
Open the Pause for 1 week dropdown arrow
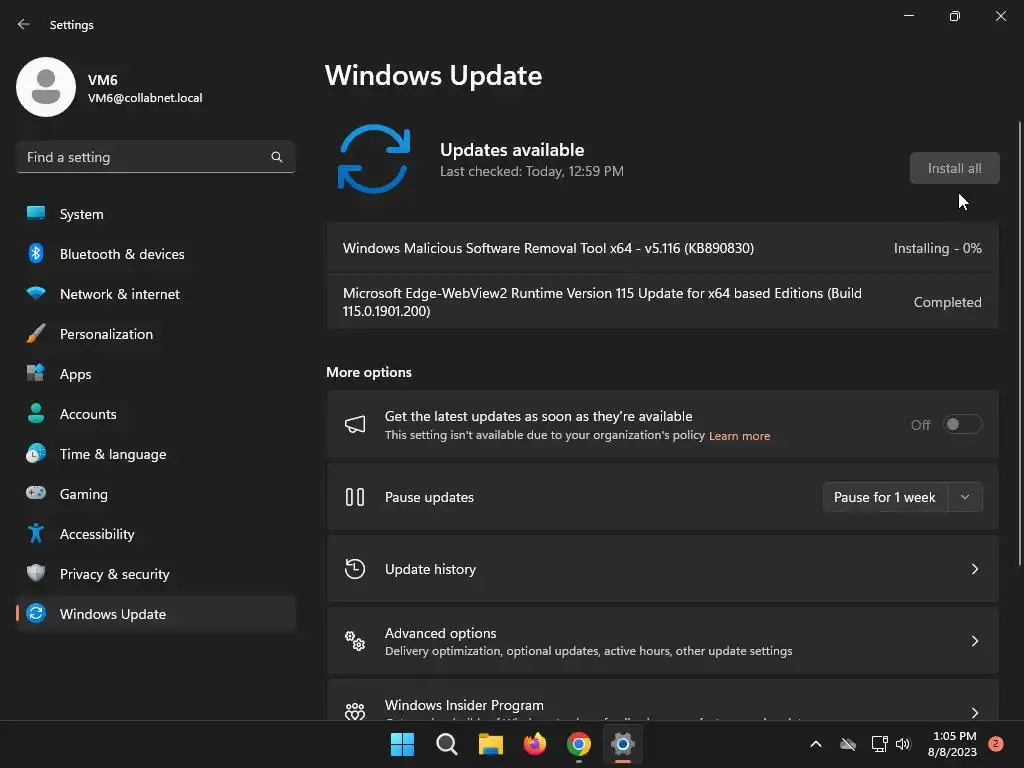click(x=965, y=497)
